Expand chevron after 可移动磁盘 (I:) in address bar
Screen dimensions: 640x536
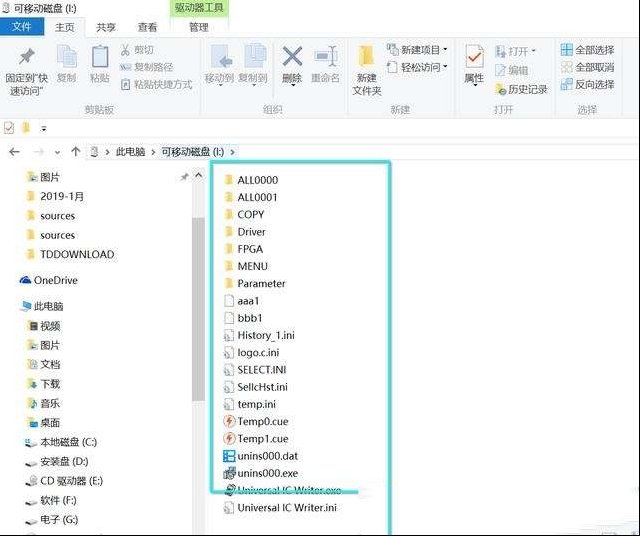click(x=233, y=152)
